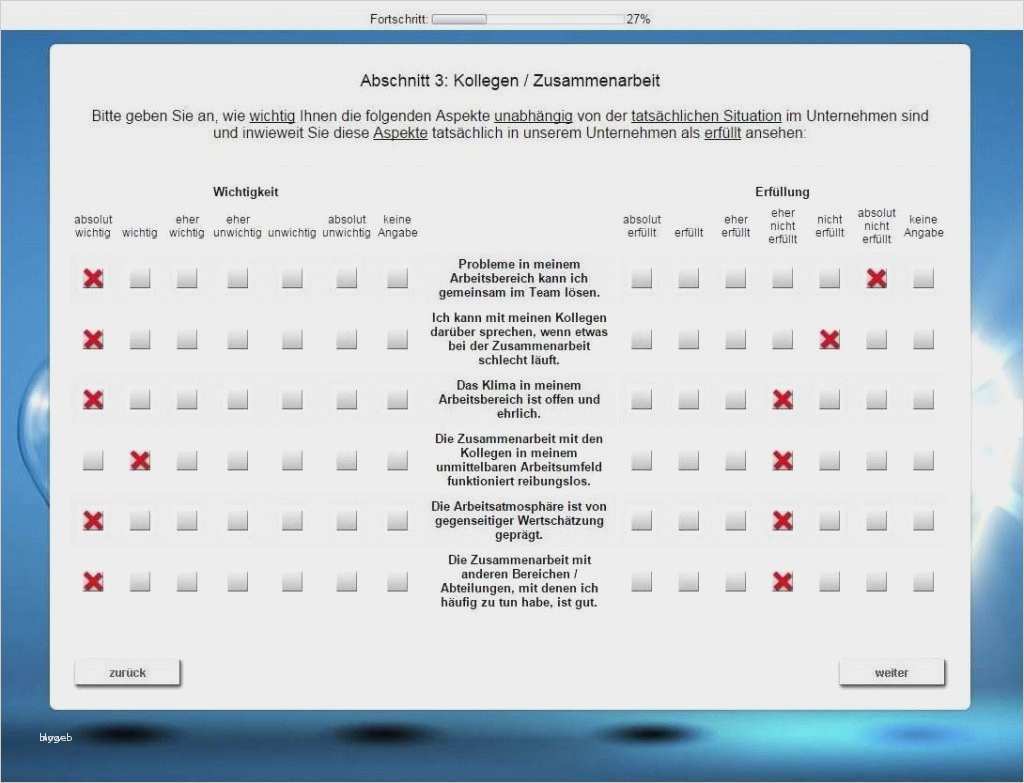Select "absolut wichtig" for the Team-Lösen question
The image size is (1024, 783).
(92, 279)
